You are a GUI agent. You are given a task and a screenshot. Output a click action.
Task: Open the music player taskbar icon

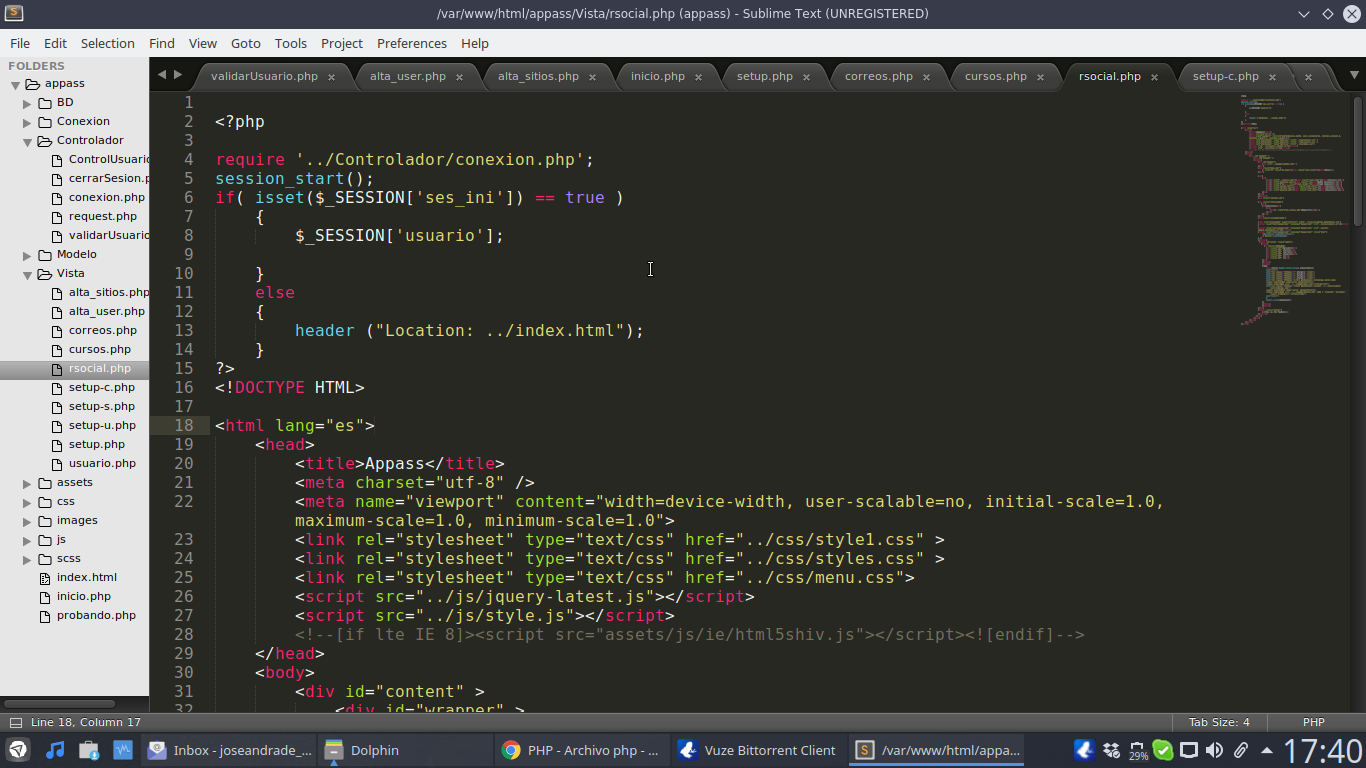(x=55, y=750)
